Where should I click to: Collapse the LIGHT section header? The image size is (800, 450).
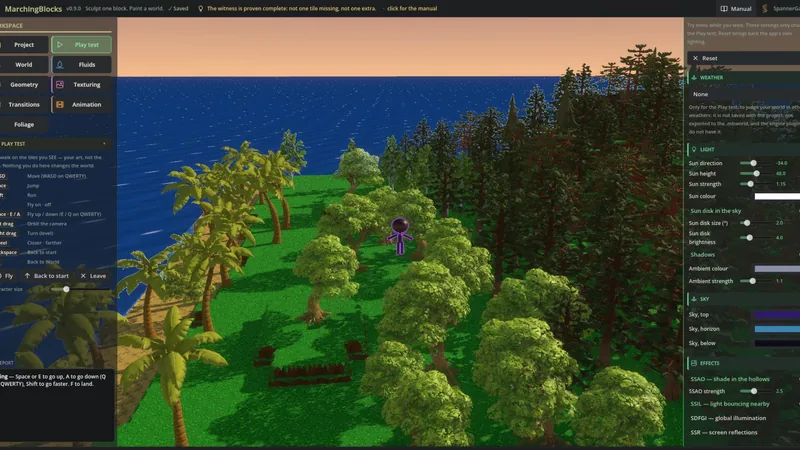click(x=743, y=149)
